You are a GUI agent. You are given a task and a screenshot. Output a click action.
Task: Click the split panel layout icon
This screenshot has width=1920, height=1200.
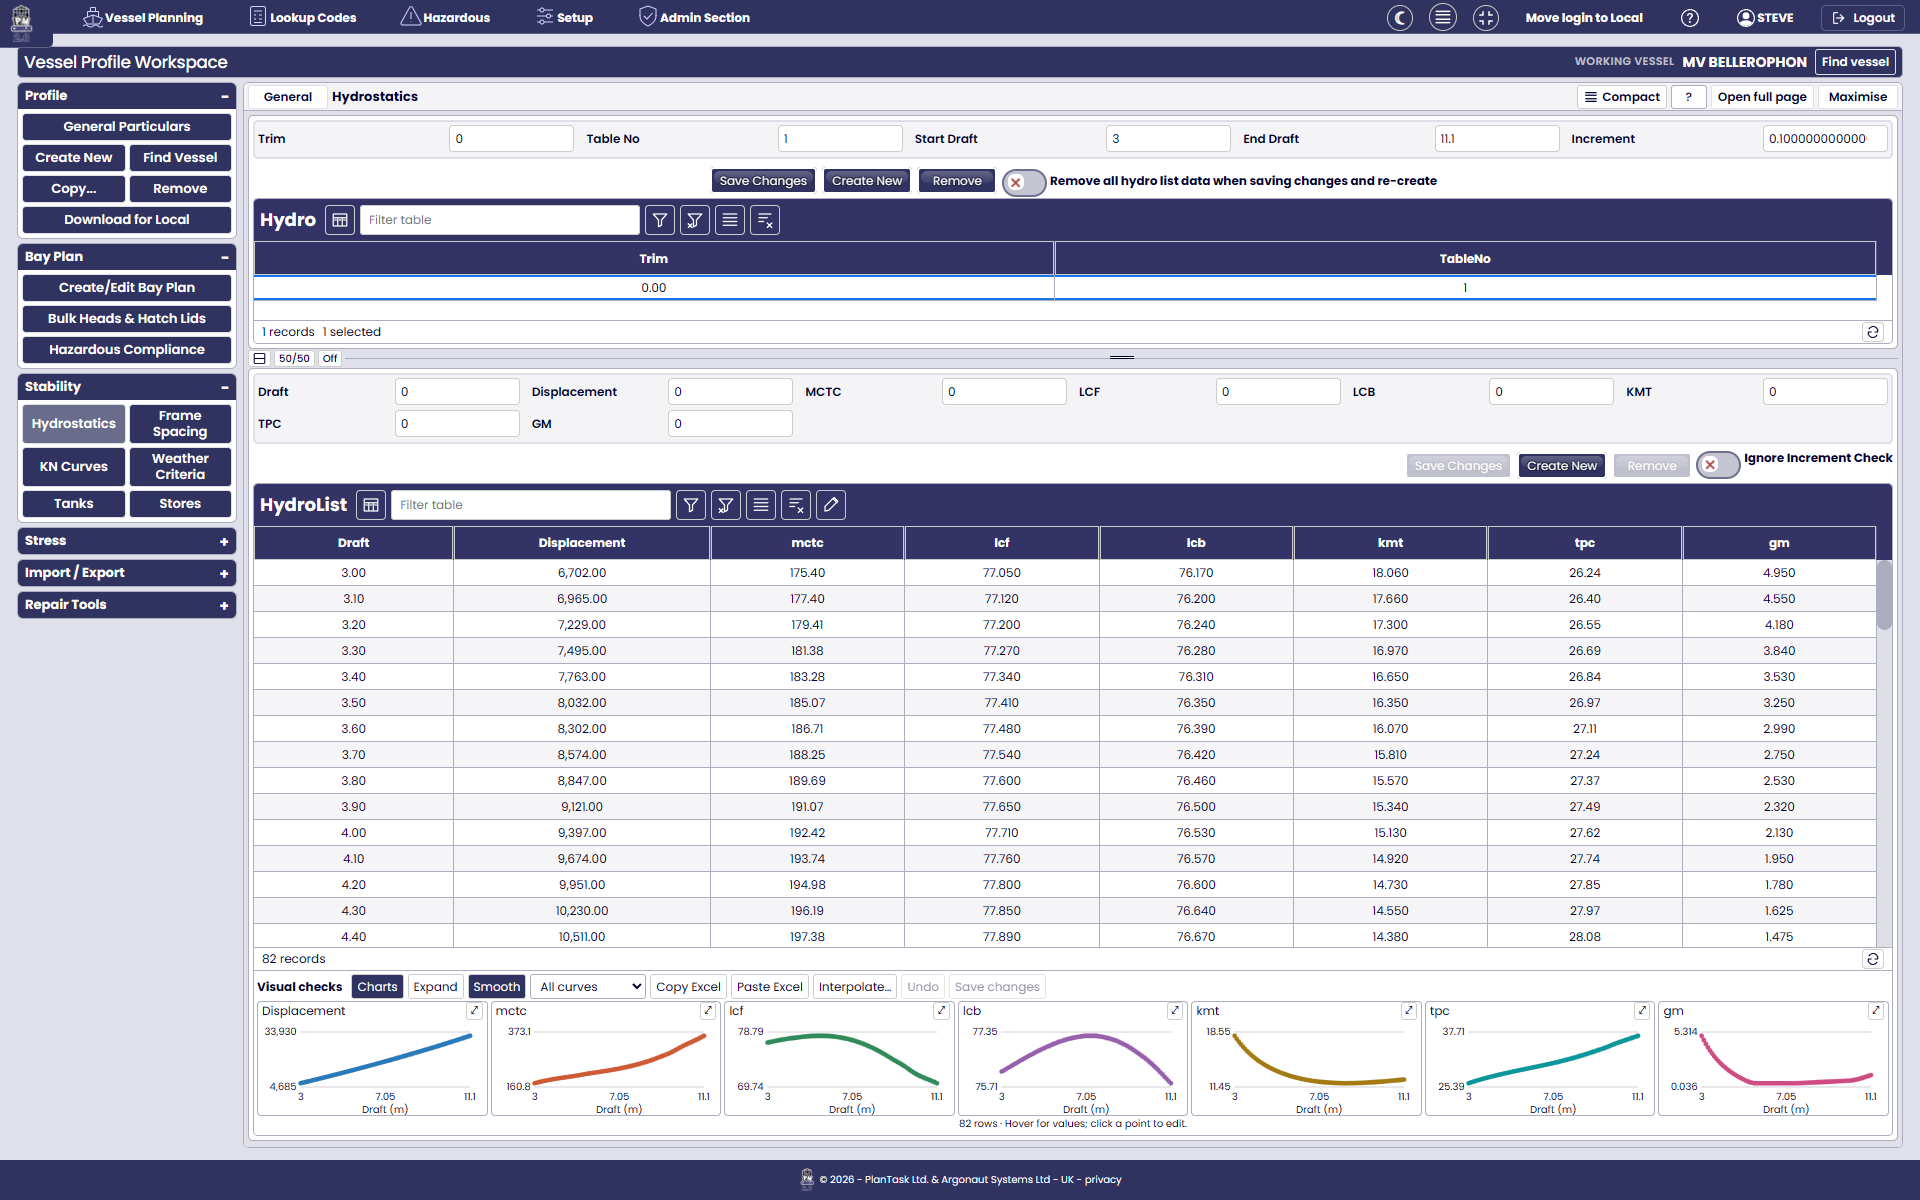click(x=260, y=358)
